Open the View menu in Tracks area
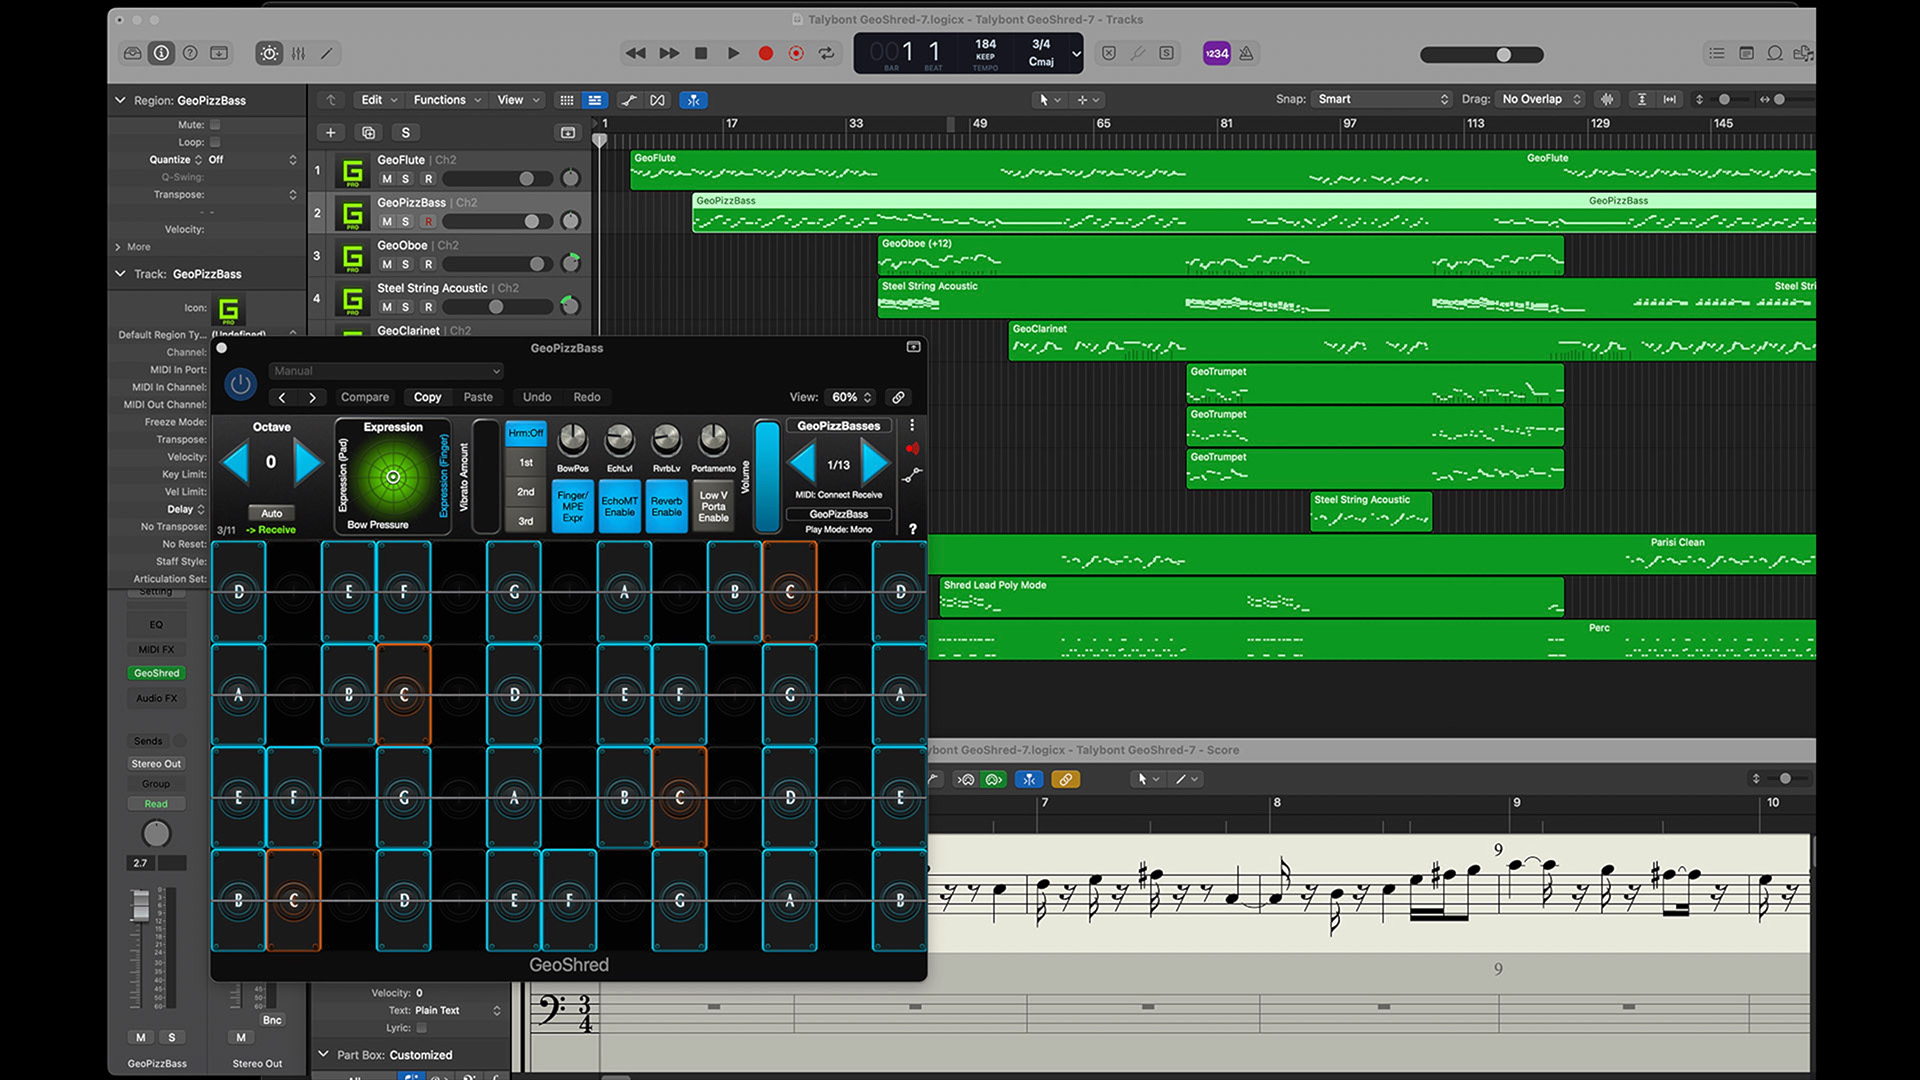The width and height of the screenshot is (1920, 1080). (518, 100)
